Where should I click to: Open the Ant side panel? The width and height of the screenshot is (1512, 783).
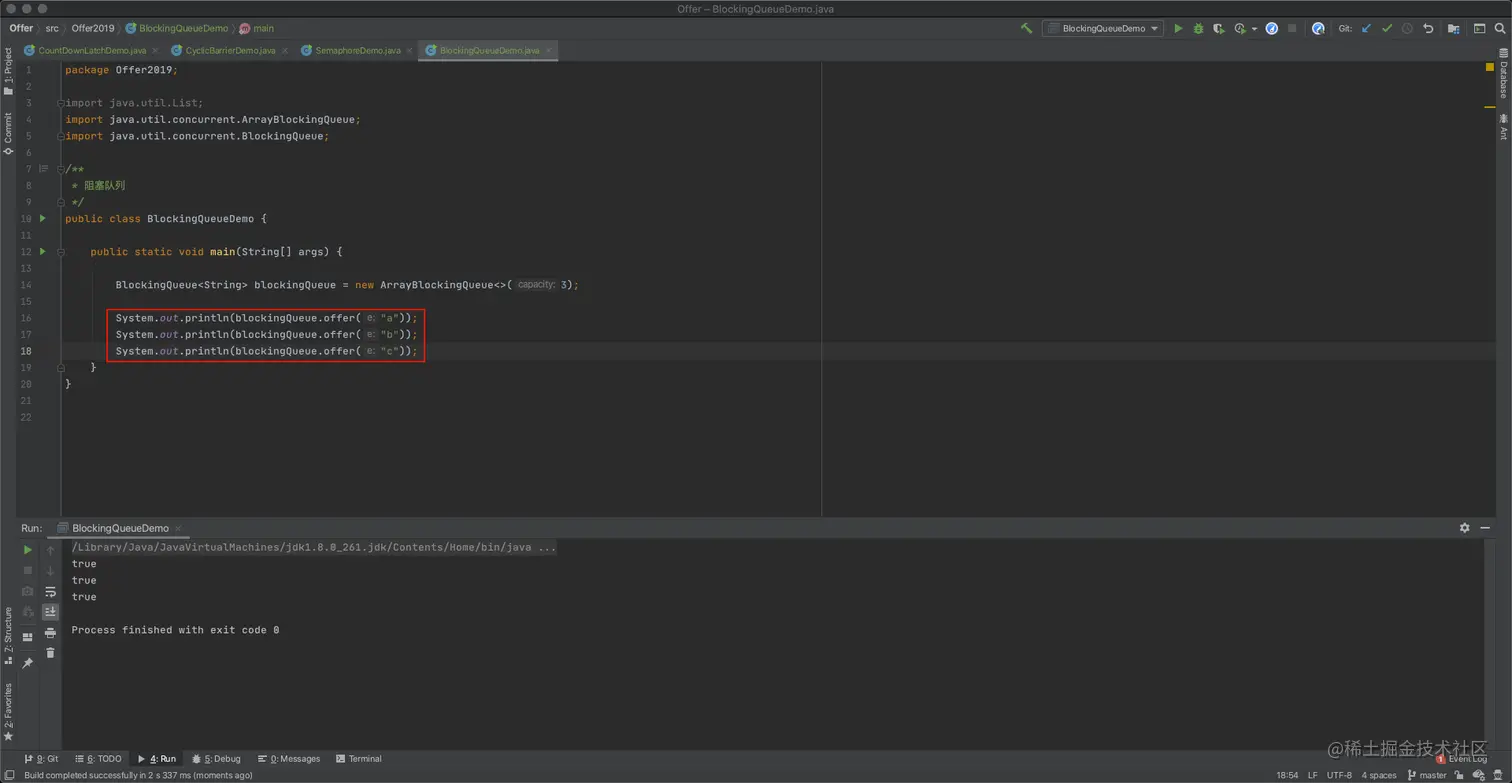point(1503,127)
